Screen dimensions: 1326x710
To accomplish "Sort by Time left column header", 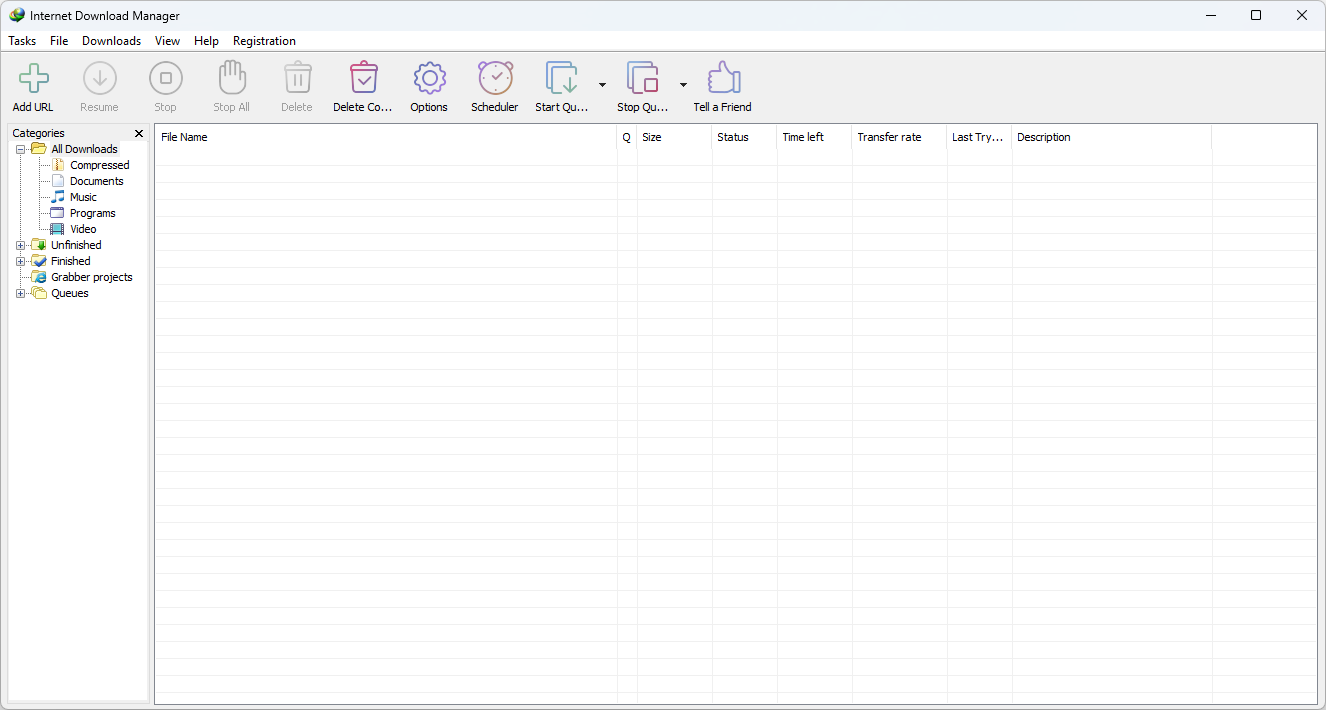I will pos(814,137).
